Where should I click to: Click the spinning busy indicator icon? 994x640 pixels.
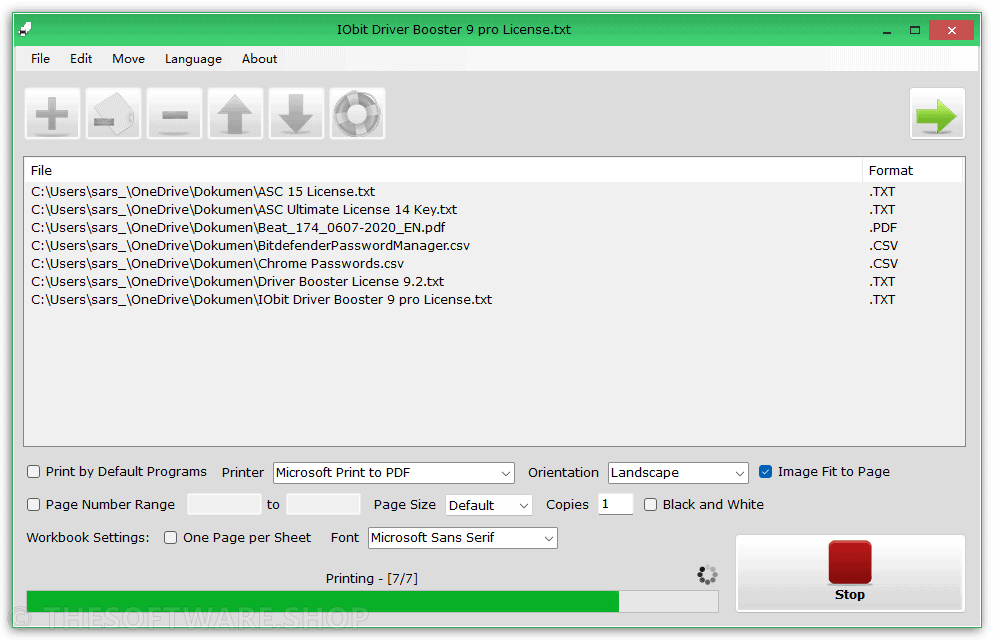coord(707,575)
